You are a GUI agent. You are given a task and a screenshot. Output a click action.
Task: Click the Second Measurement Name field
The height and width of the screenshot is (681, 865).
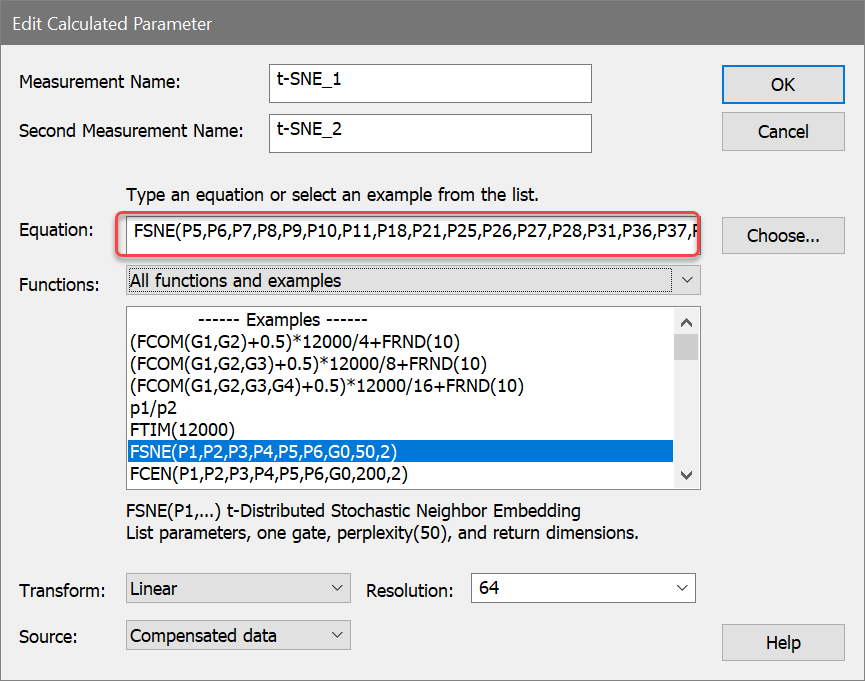click(x=430, y=133)
